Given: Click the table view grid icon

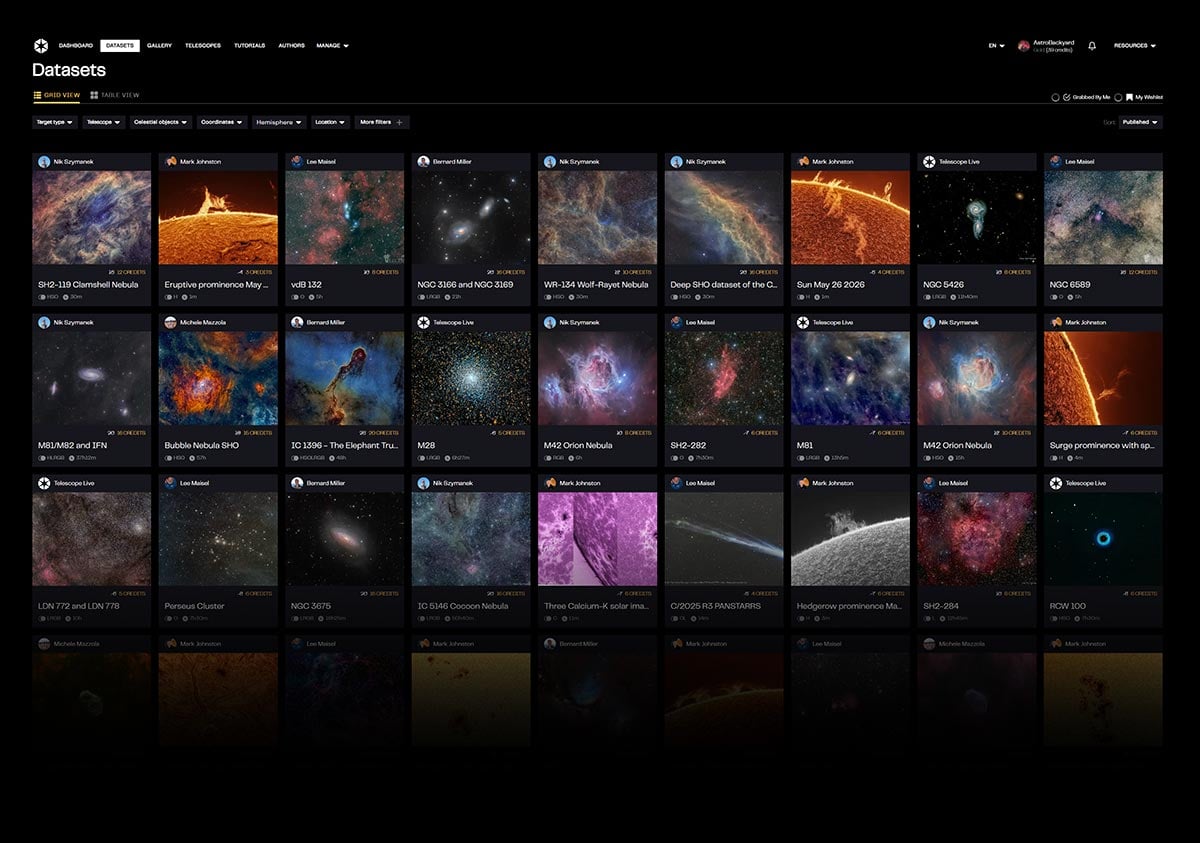Looking at the screenshot, I should coord(94,95).
